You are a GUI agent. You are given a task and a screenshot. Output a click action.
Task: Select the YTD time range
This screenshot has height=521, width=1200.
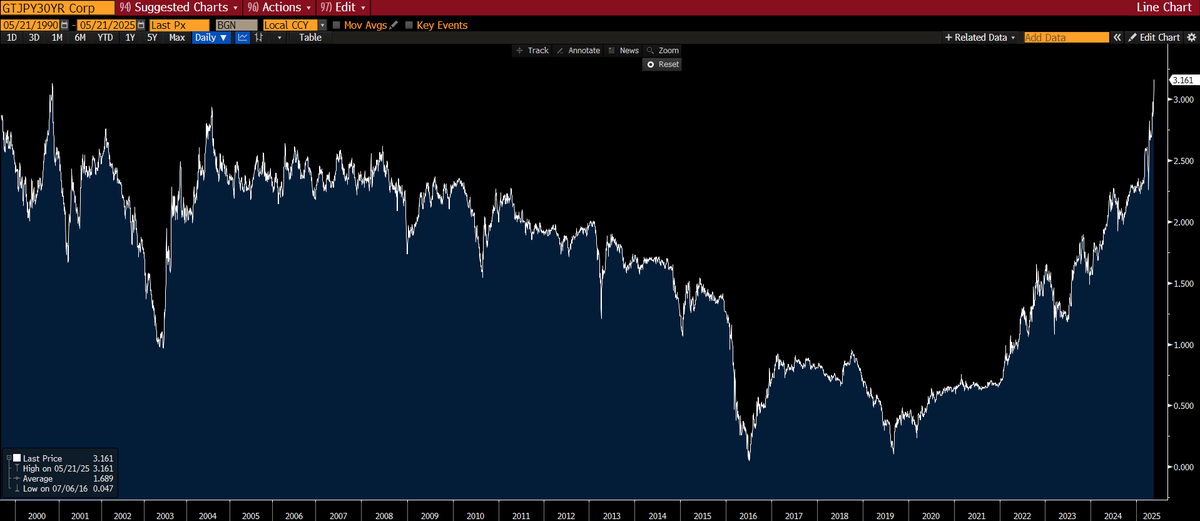[105, 37]
